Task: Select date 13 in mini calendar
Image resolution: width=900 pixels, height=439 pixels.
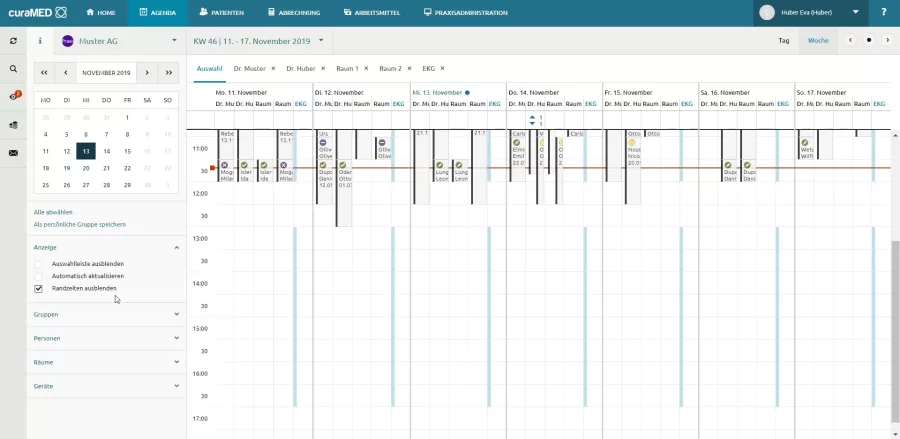Action: [86, 151]
